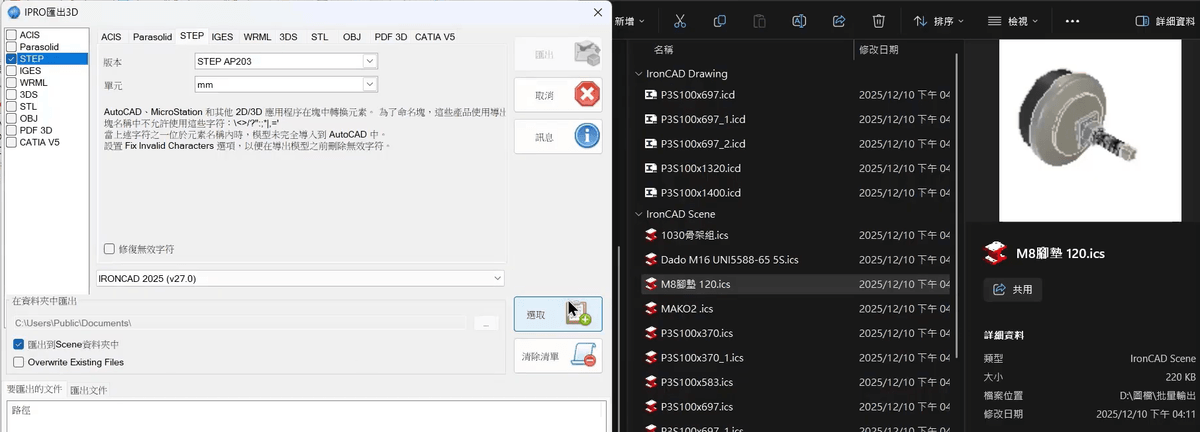Check the Parasolid format checkbox
Screen dimensions: 1200x432
(x=11, y=47)
